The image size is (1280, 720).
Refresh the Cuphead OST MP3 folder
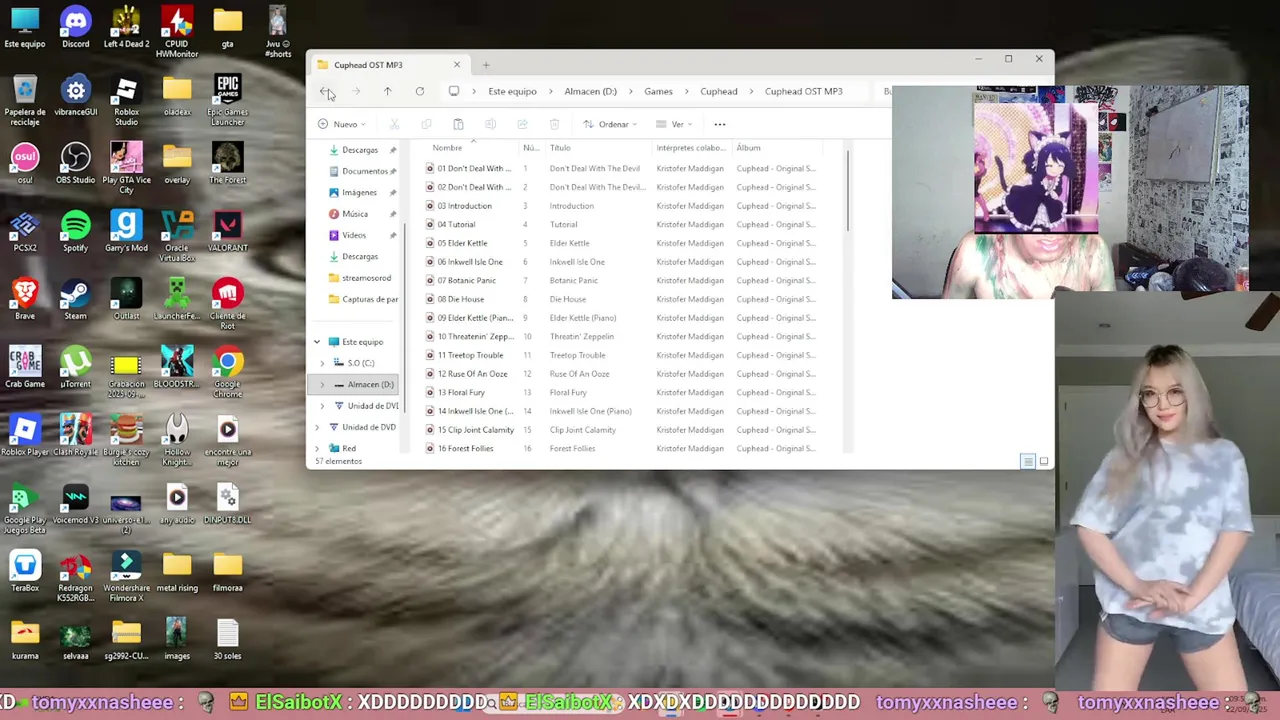click(419, 91)
